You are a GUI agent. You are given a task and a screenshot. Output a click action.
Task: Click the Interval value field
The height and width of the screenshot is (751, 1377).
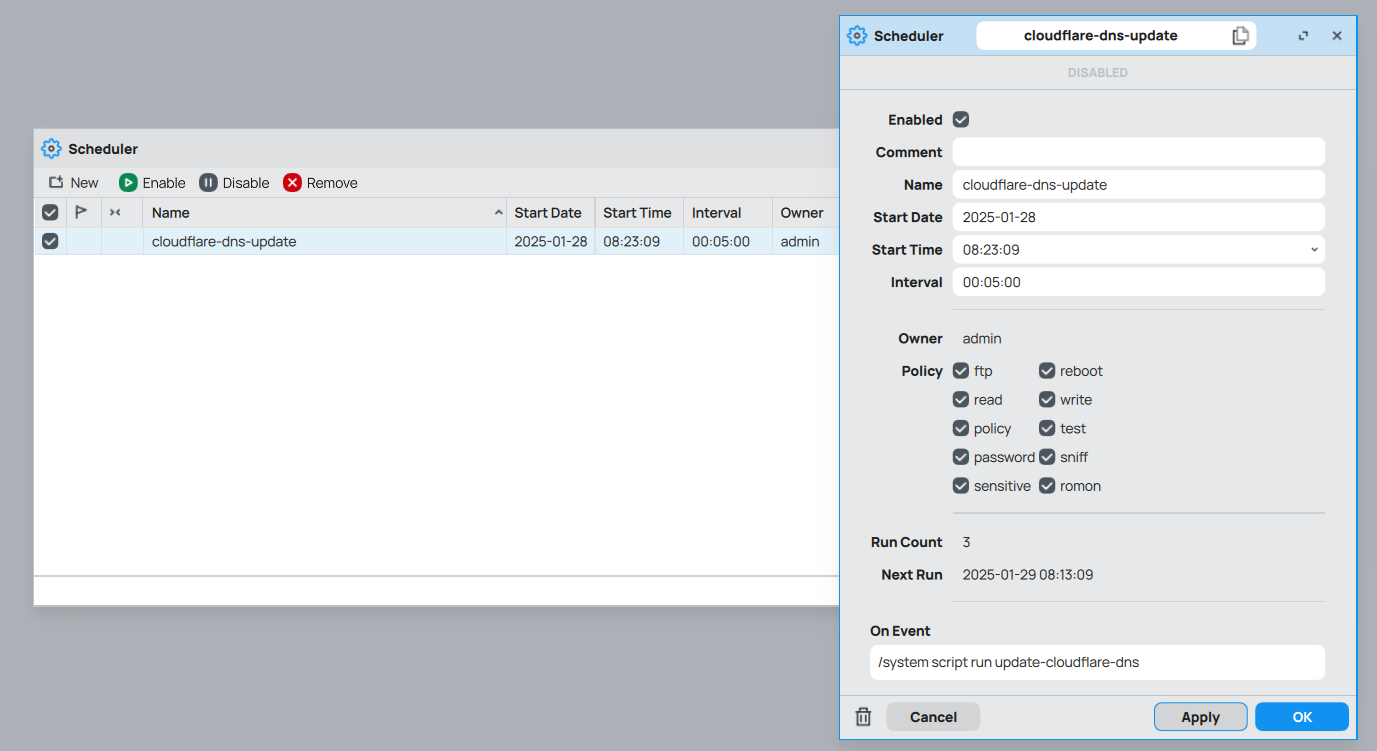pyautogui.click(x=1138, y=282)
